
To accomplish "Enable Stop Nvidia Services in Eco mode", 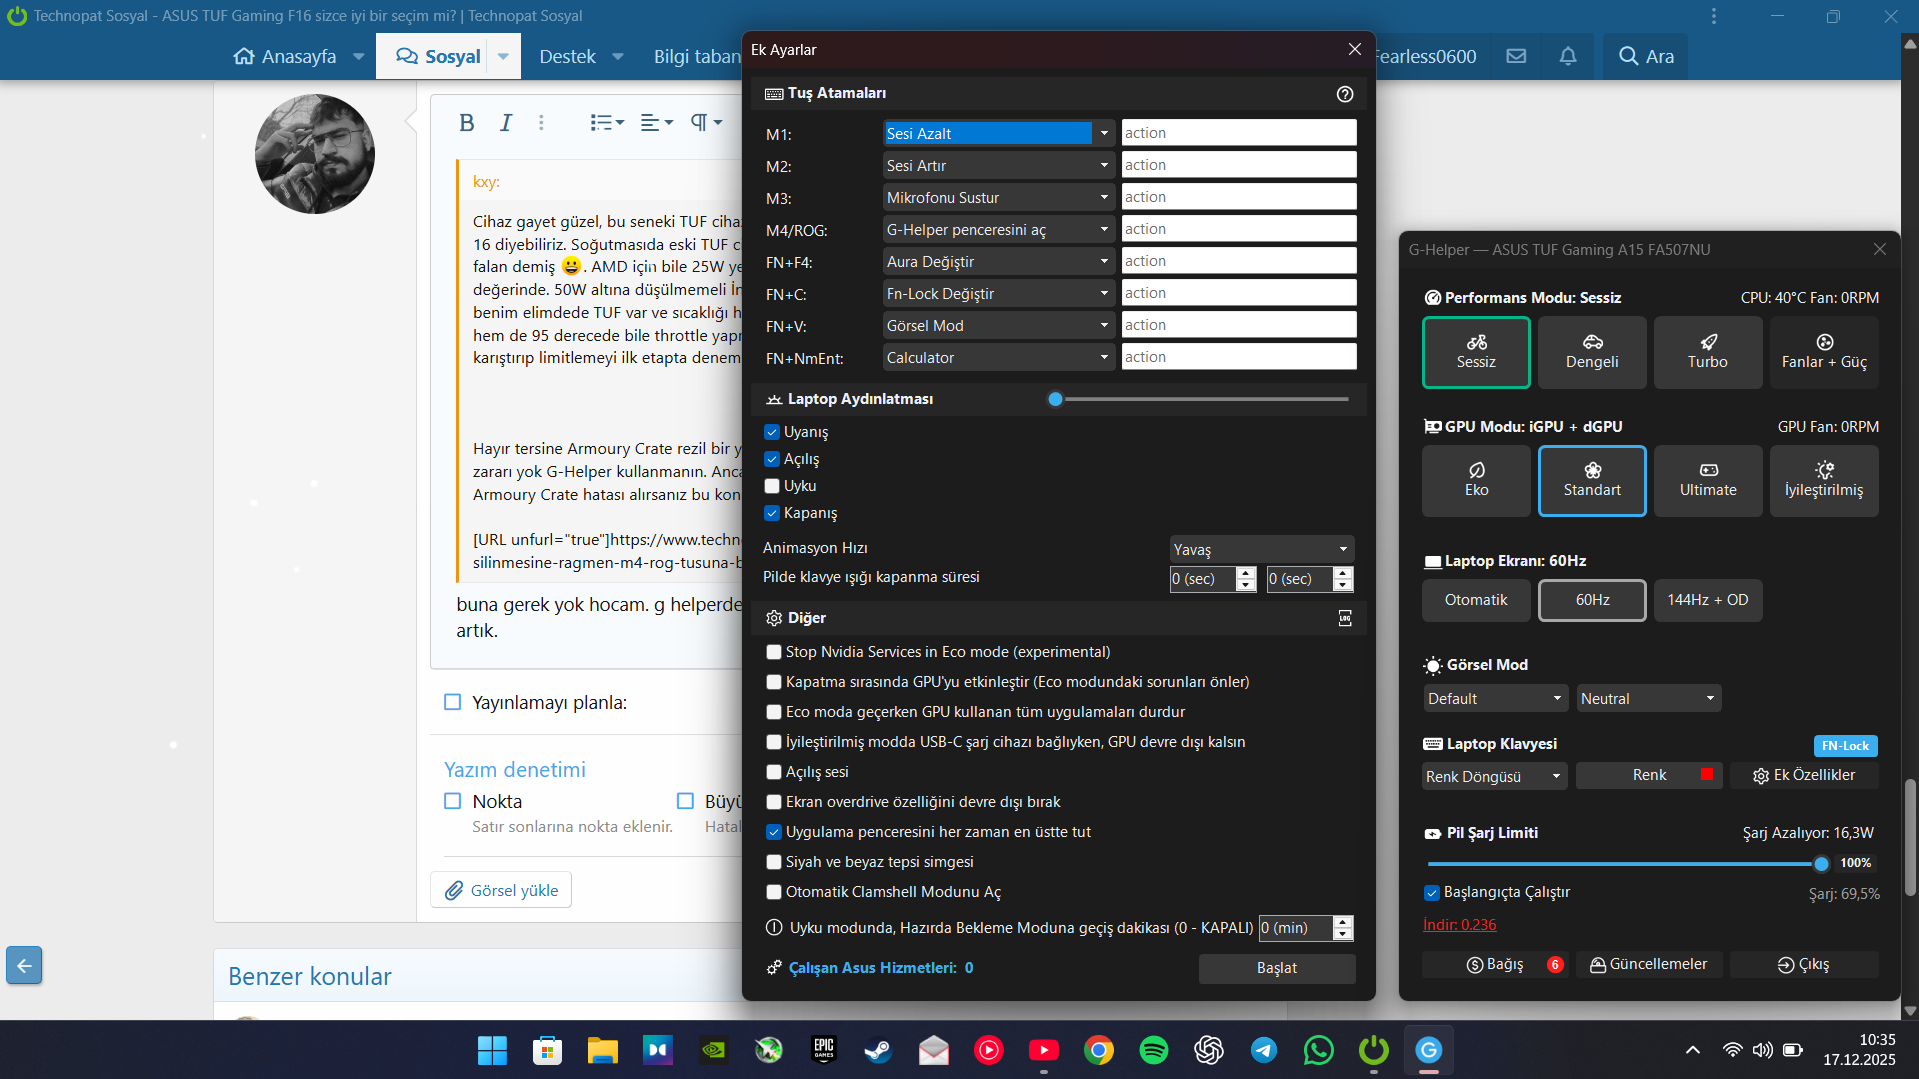I will (x=774, y=652).
